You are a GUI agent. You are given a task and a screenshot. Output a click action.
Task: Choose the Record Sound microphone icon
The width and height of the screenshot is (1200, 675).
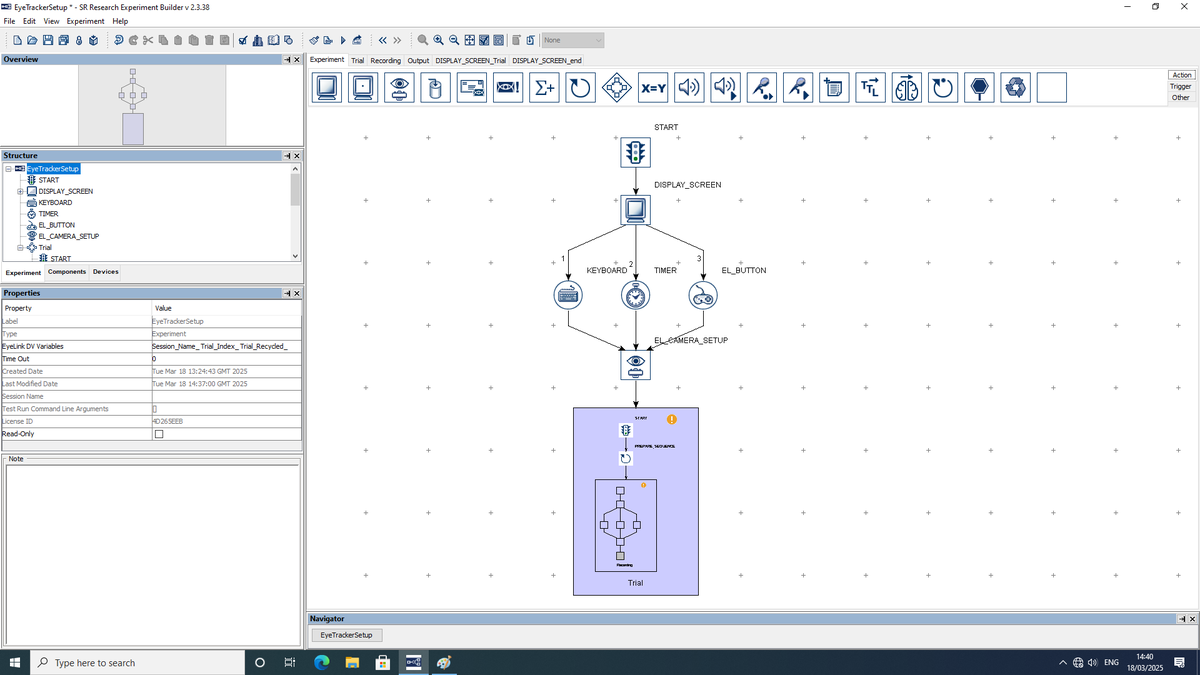click(x=762, y=88)
